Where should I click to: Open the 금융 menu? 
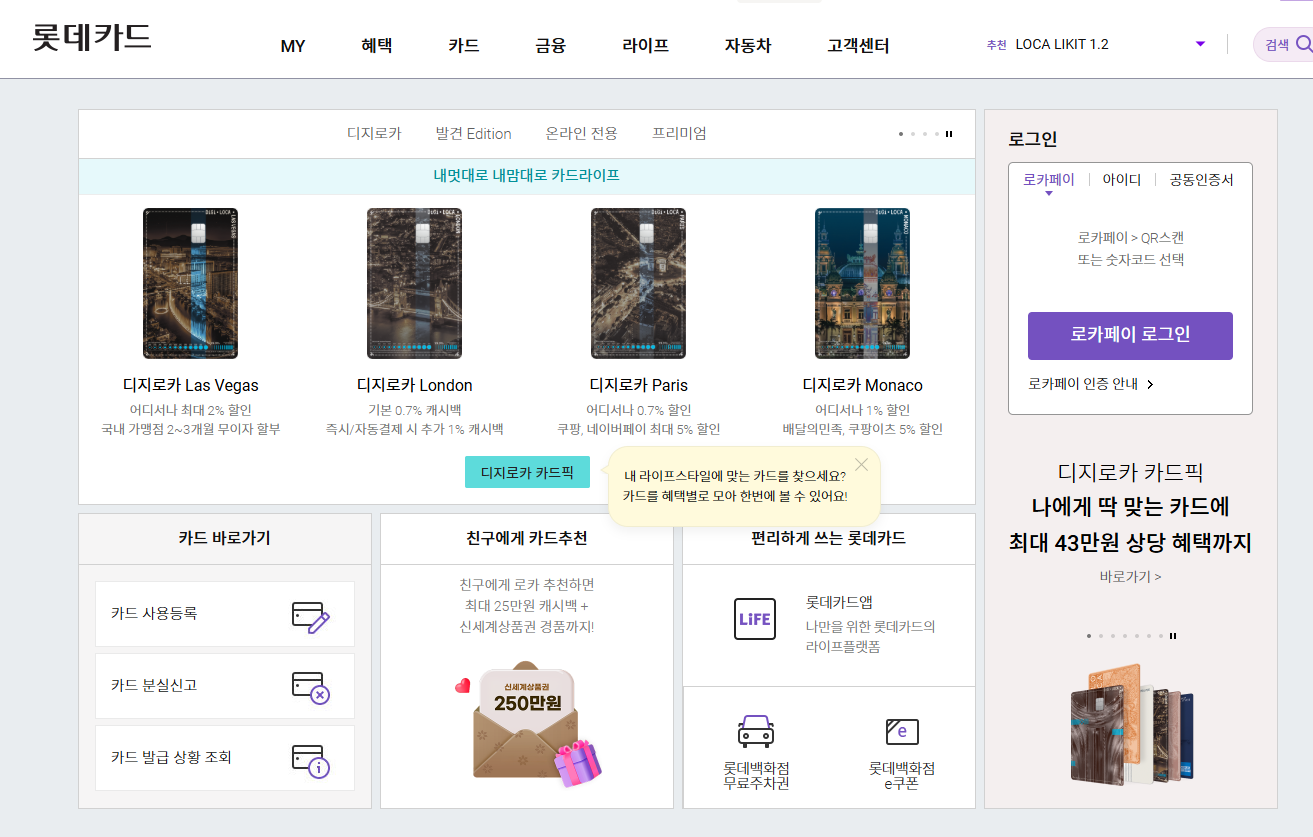(551, 45)
